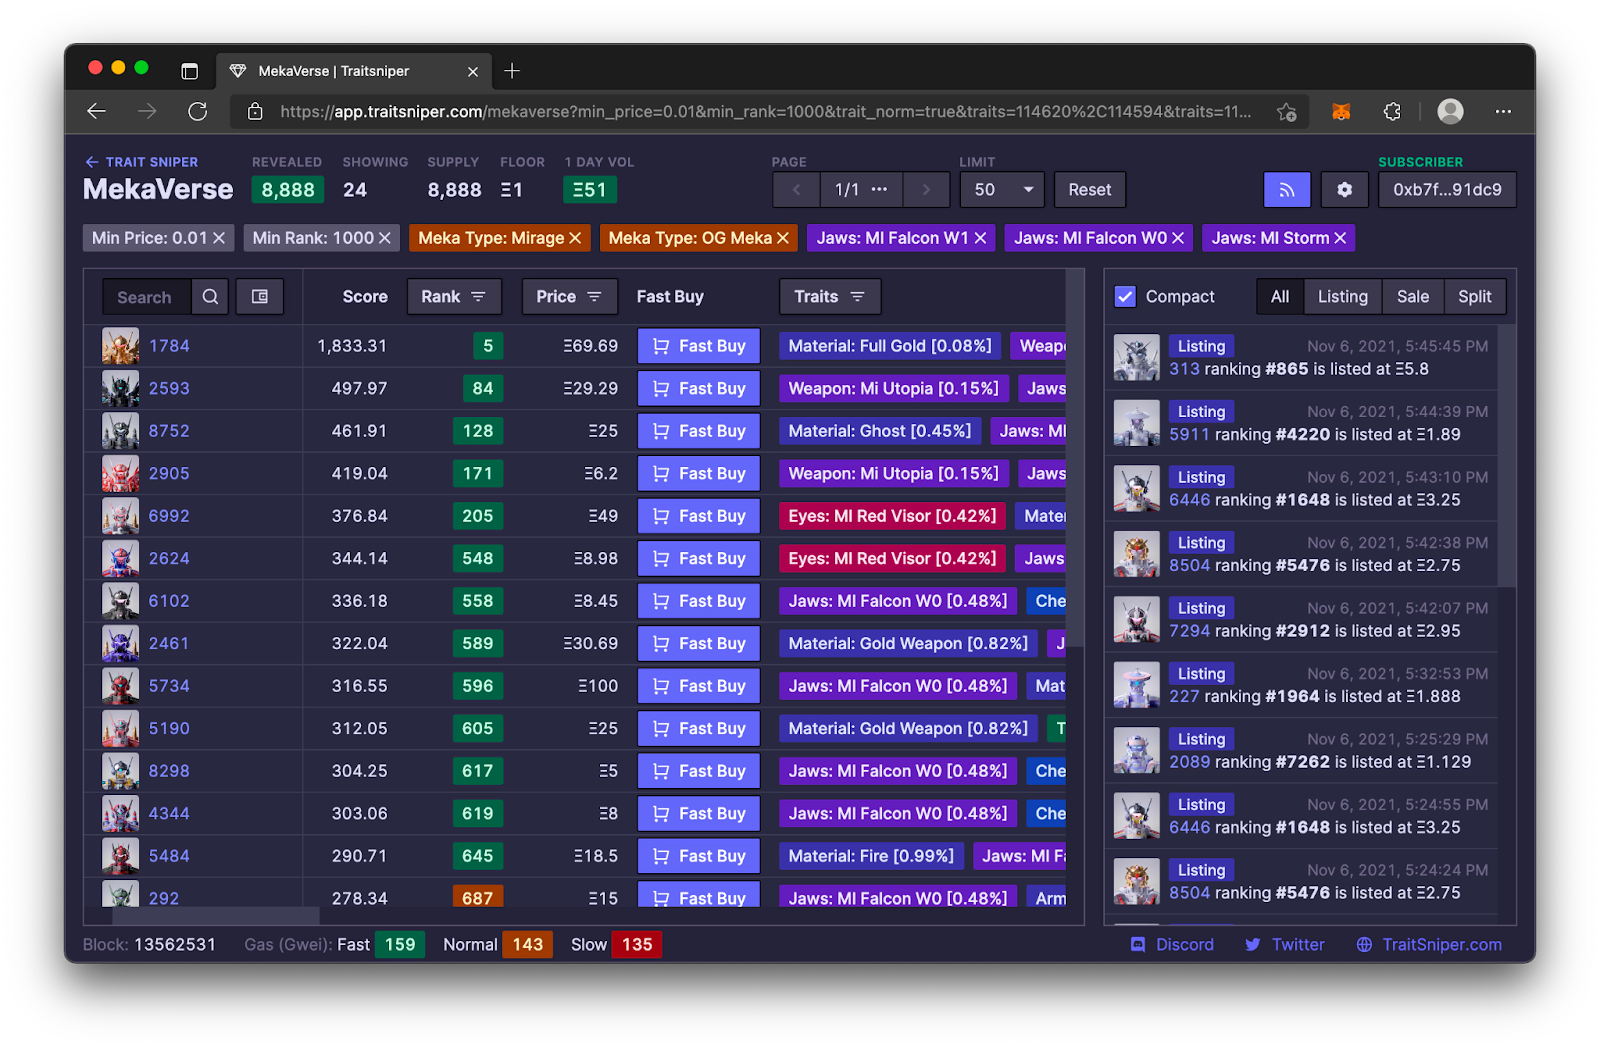Go to previous results page

coord(797,190)
